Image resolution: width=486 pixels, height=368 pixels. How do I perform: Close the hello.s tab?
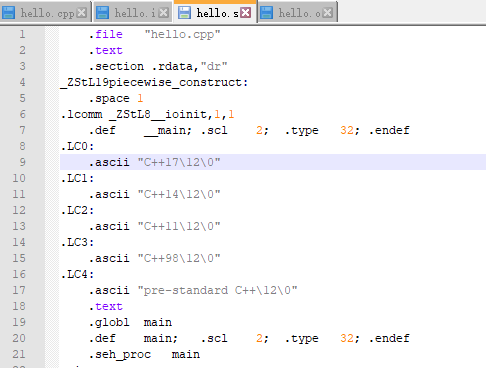click(x=246, y=13)
